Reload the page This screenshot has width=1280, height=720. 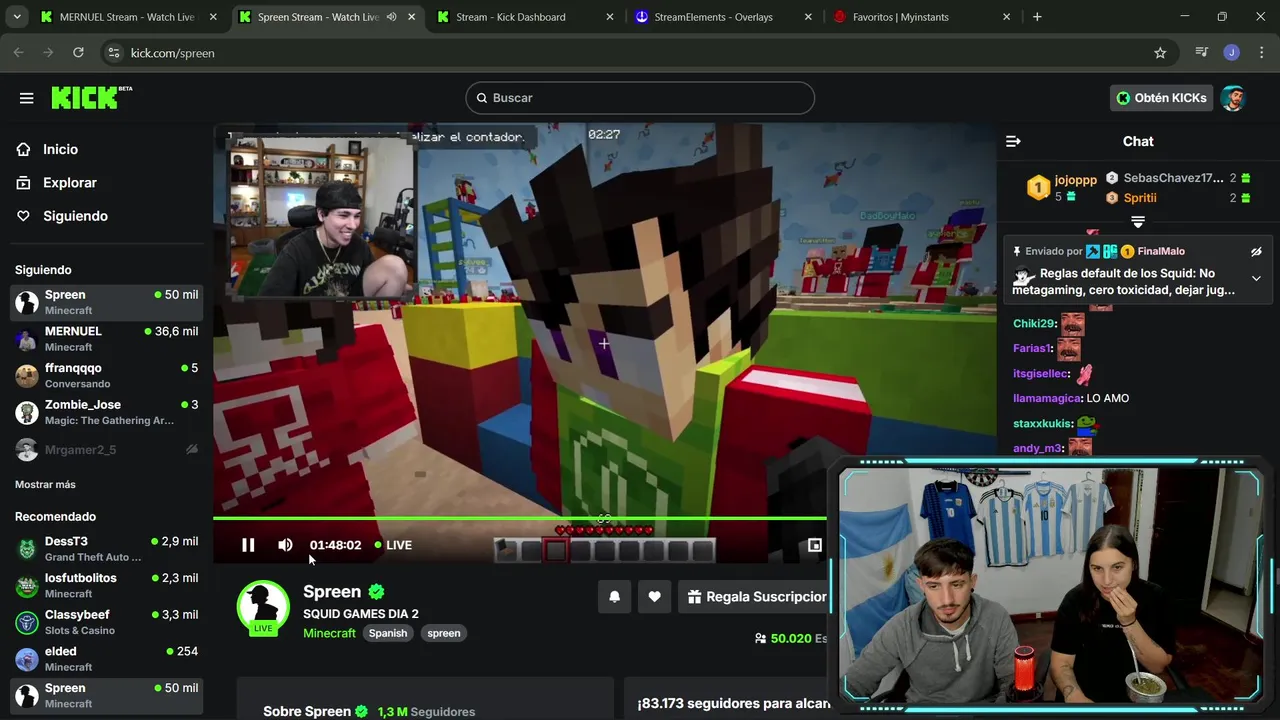(78, 53)
